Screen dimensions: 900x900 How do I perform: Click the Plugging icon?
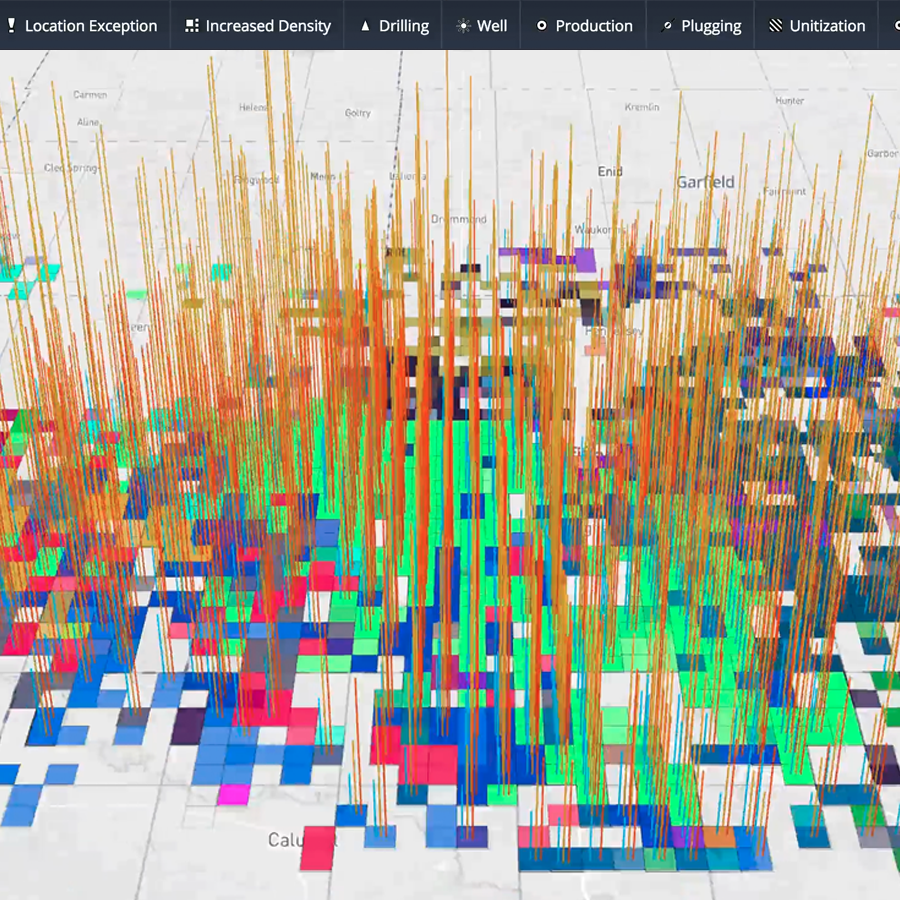pyautogui.click(x=667, y=26)
